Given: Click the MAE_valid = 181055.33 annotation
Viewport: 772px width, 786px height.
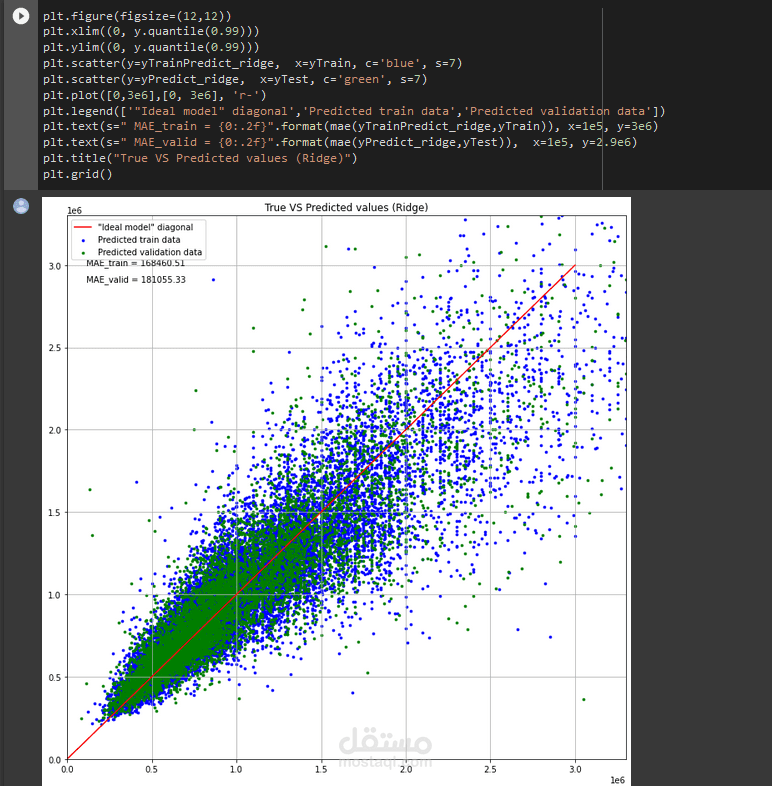Looking at the screenshot, I should [x=136, y=279].
